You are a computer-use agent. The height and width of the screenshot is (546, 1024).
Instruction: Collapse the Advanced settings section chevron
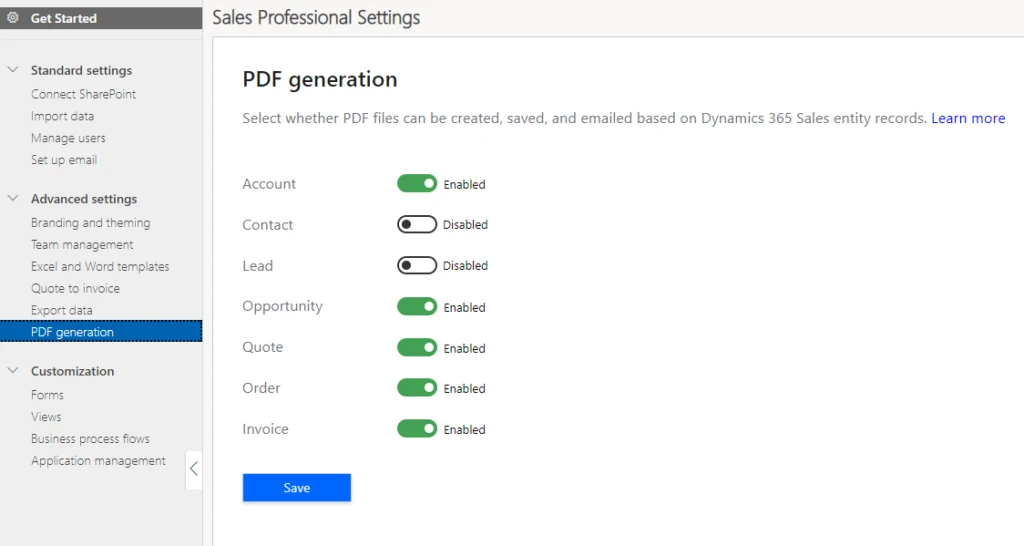(12, 198)
